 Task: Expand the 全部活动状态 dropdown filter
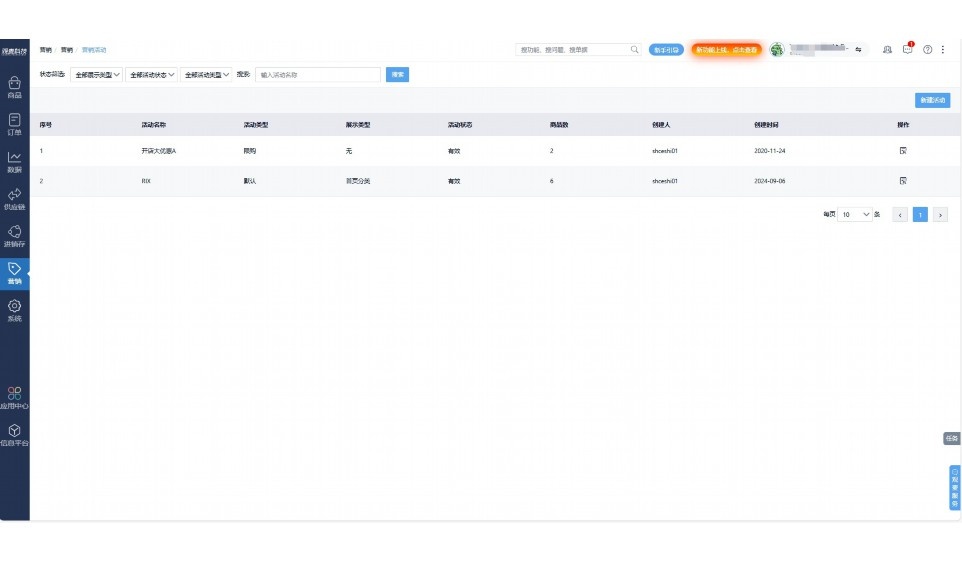pos(152,75)
